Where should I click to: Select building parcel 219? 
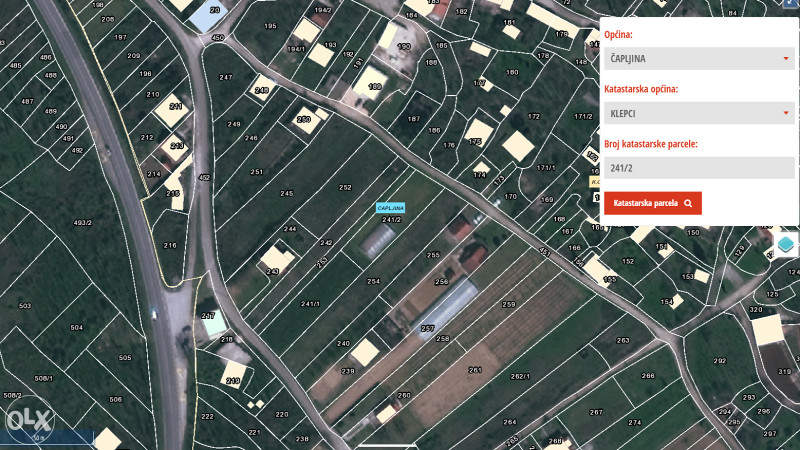tap(233, 381)
